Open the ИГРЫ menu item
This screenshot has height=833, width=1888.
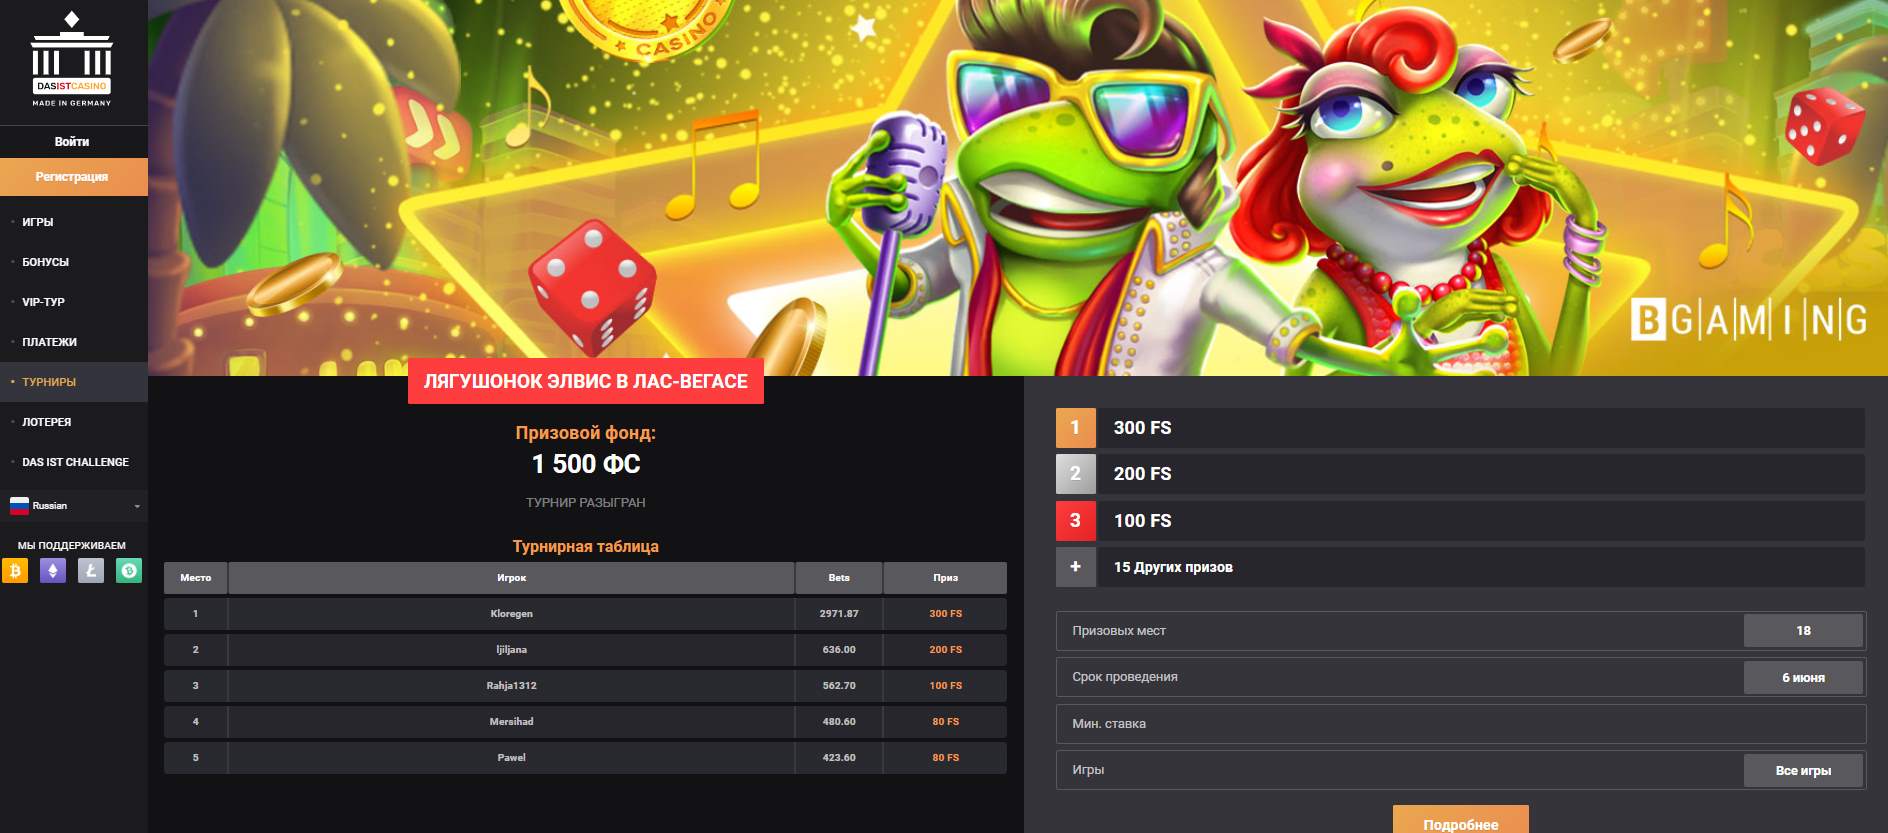tap(38, 222)
